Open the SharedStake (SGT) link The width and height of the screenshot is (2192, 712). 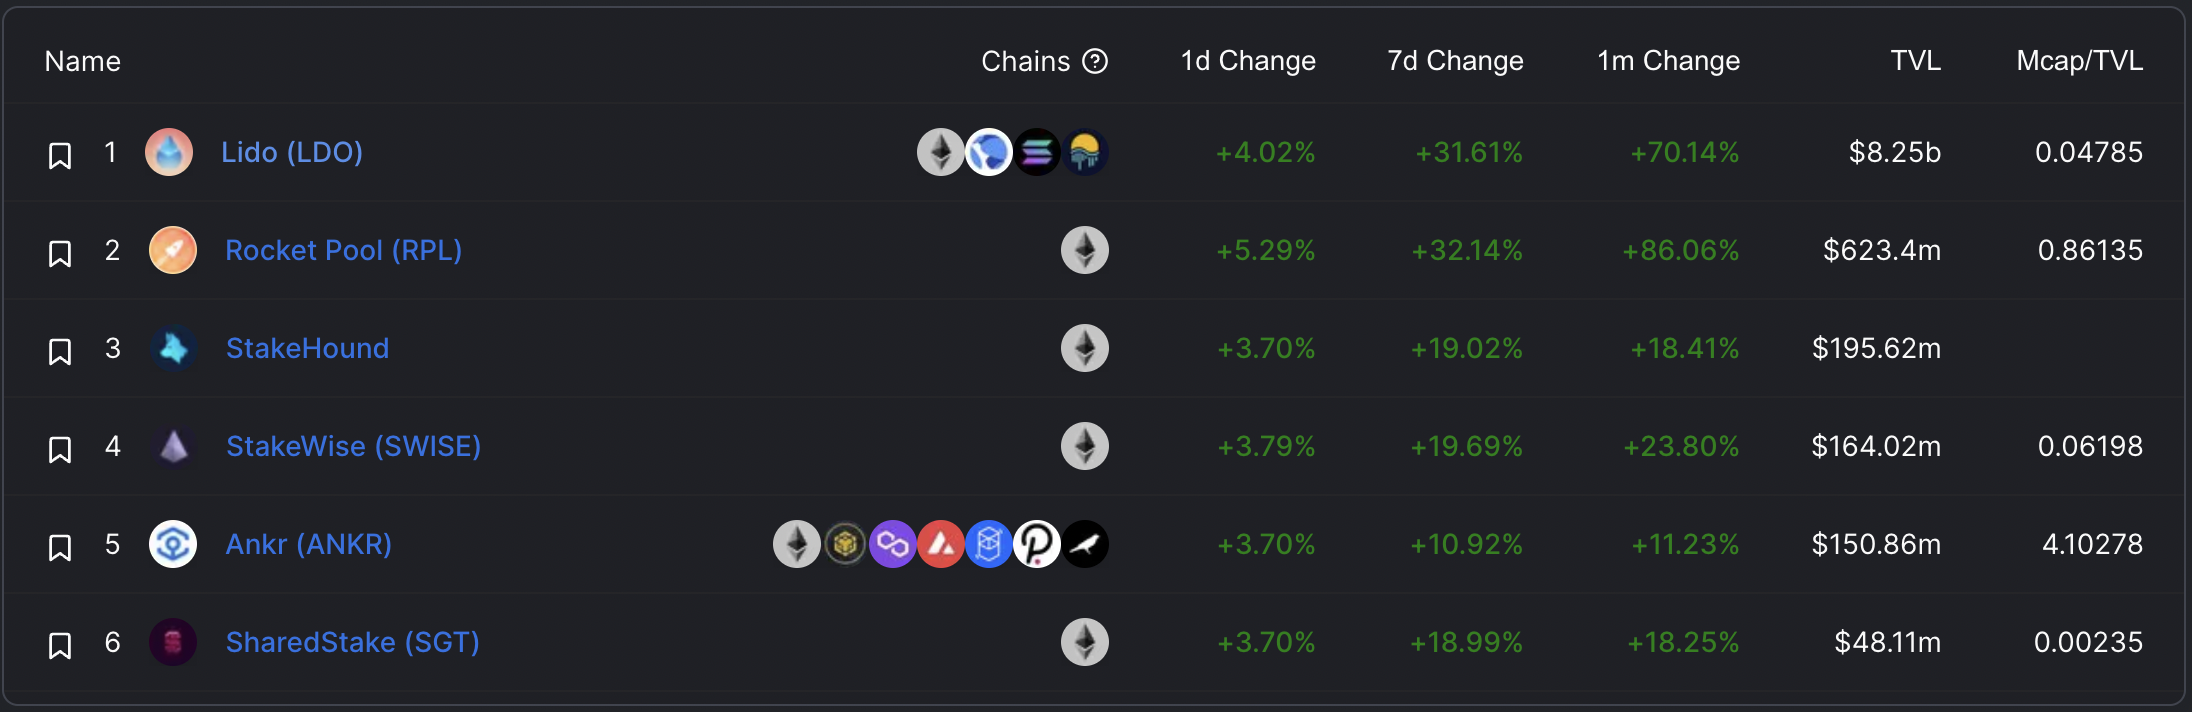coord(353,642)
